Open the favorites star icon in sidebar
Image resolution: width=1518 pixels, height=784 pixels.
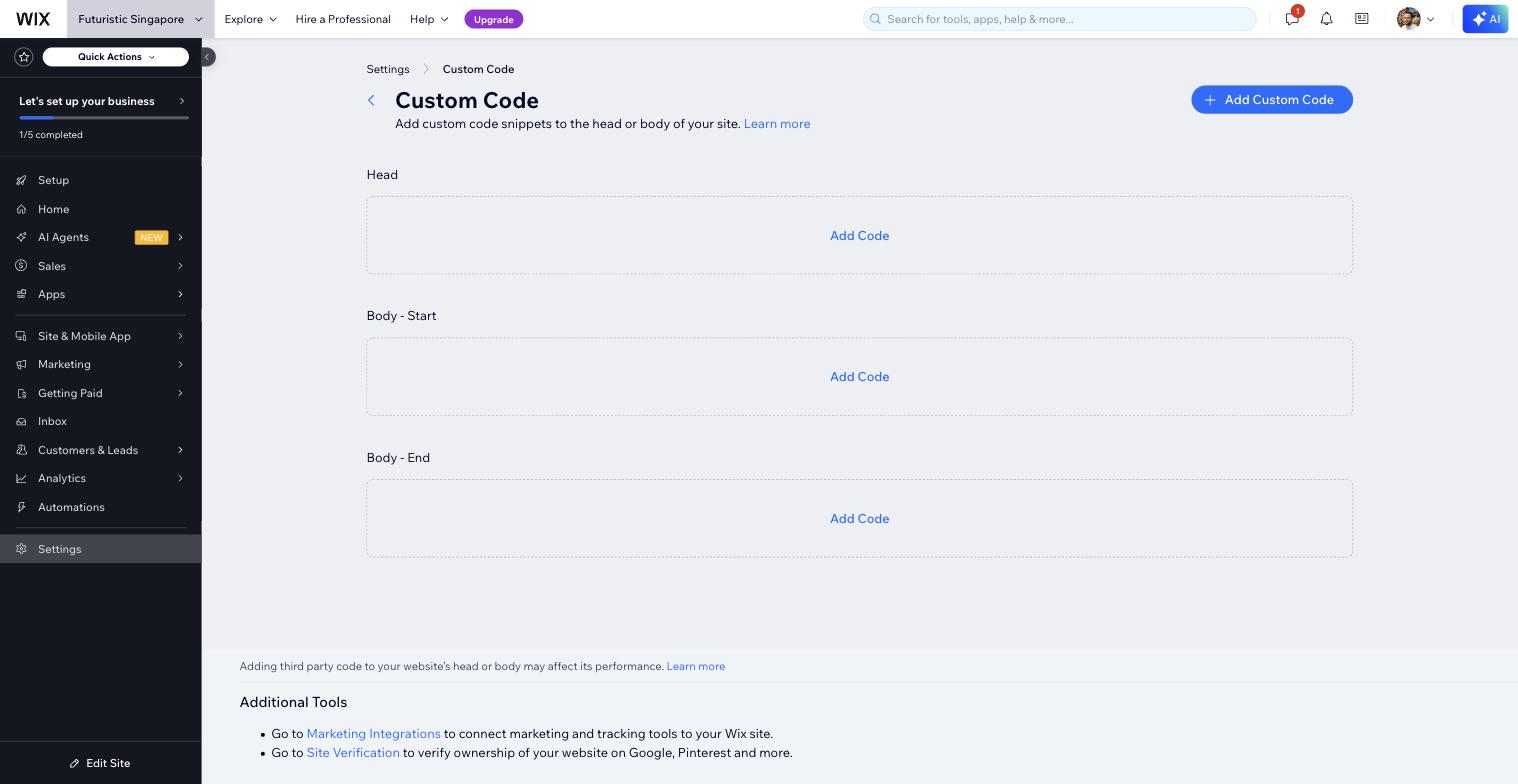click(24, 57)
